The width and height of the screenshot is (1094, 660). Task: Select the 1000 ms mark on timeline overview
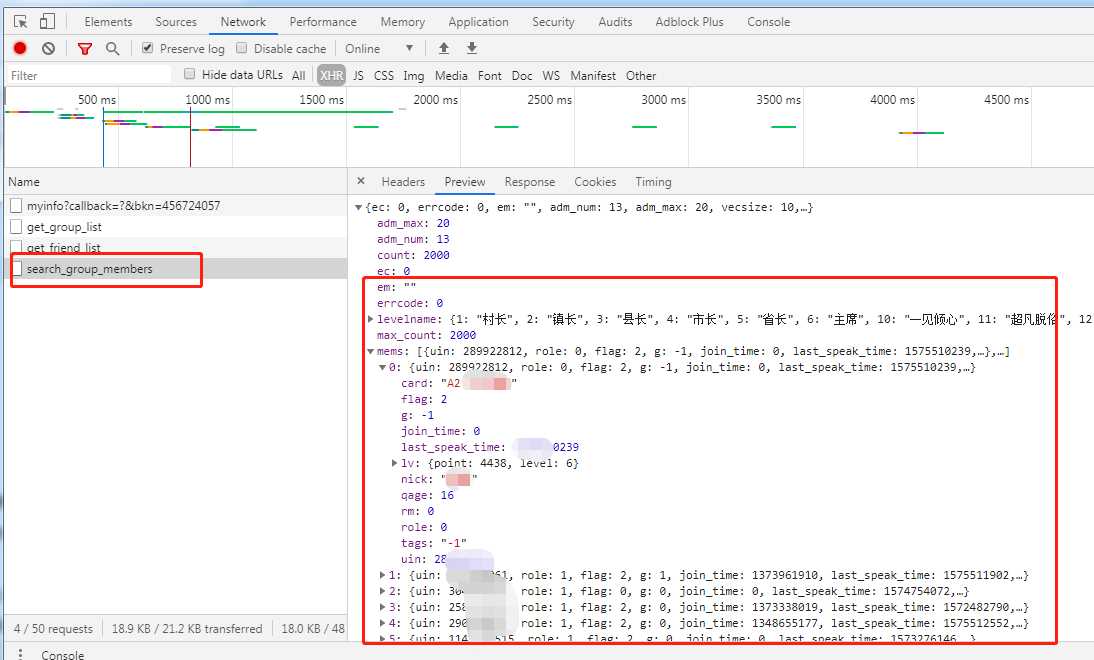coord(207,100)
